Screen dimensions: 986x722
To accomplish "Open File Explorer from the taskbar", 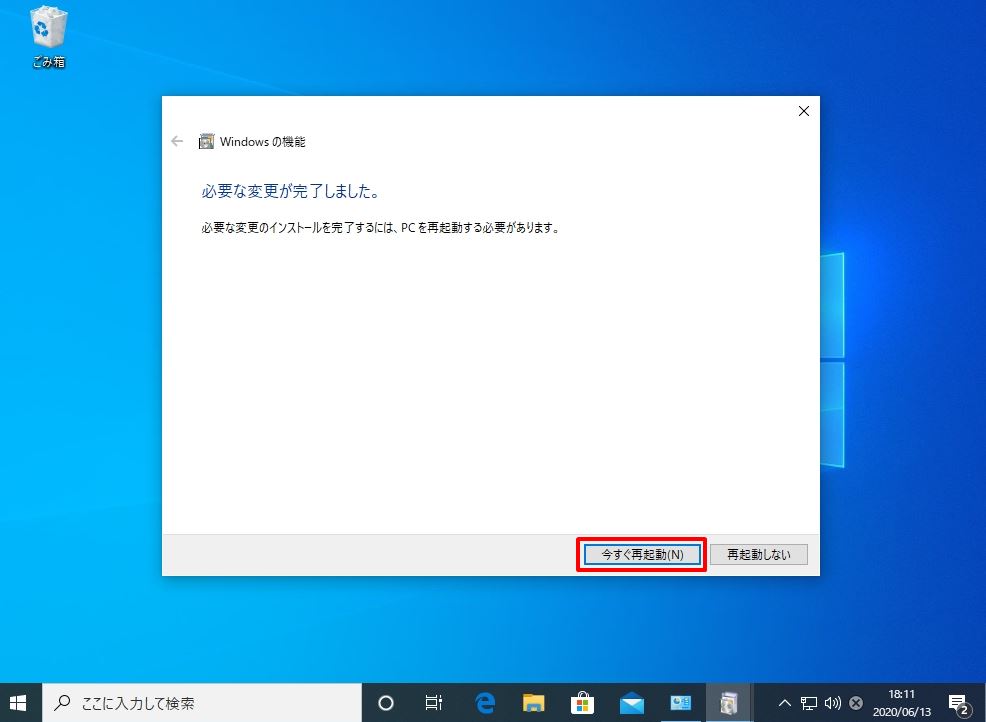I will coord(533,703).
